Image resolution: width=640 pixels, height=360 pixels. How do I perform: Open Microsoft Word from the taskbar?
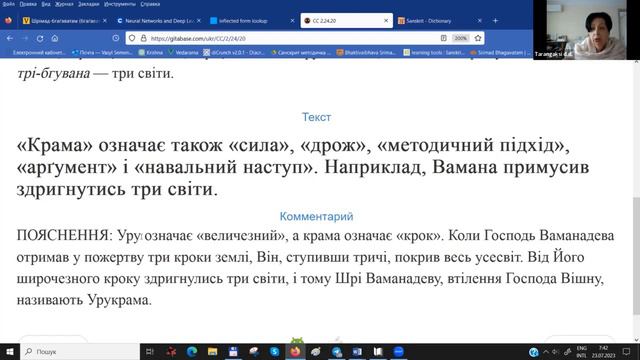click(357, 351)
